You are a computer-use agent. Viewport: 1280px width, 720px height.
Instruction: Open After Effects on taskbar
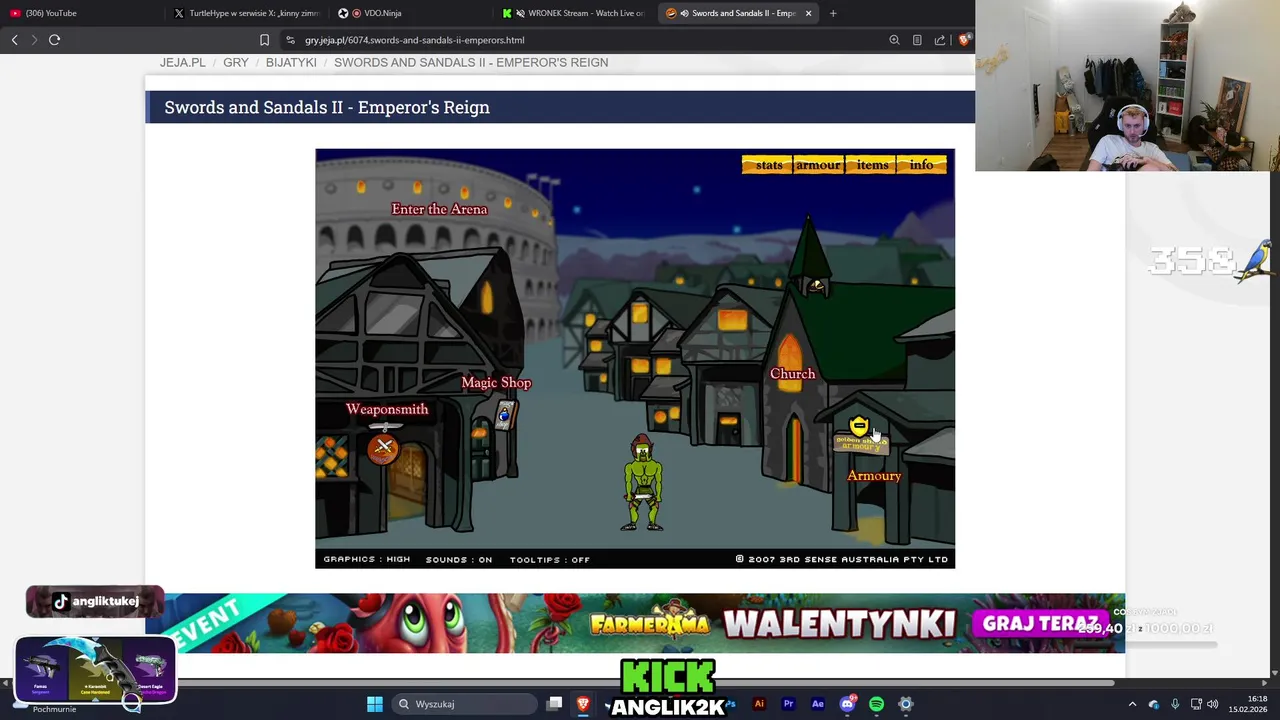click(817, 704)
